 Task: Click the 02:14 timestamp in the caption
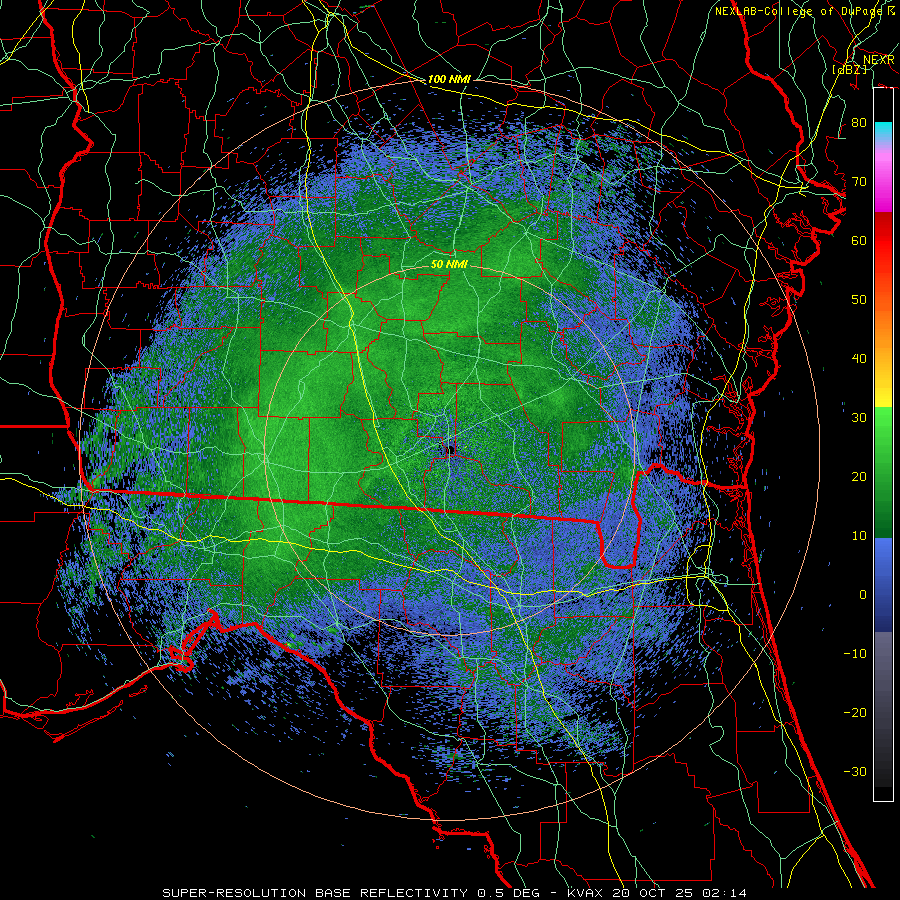tap(725, 893)
